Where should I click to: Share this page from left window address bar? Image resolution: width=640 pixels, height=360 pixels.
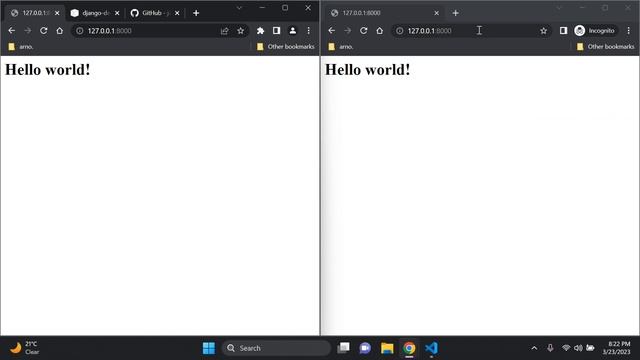click(224, 31)
